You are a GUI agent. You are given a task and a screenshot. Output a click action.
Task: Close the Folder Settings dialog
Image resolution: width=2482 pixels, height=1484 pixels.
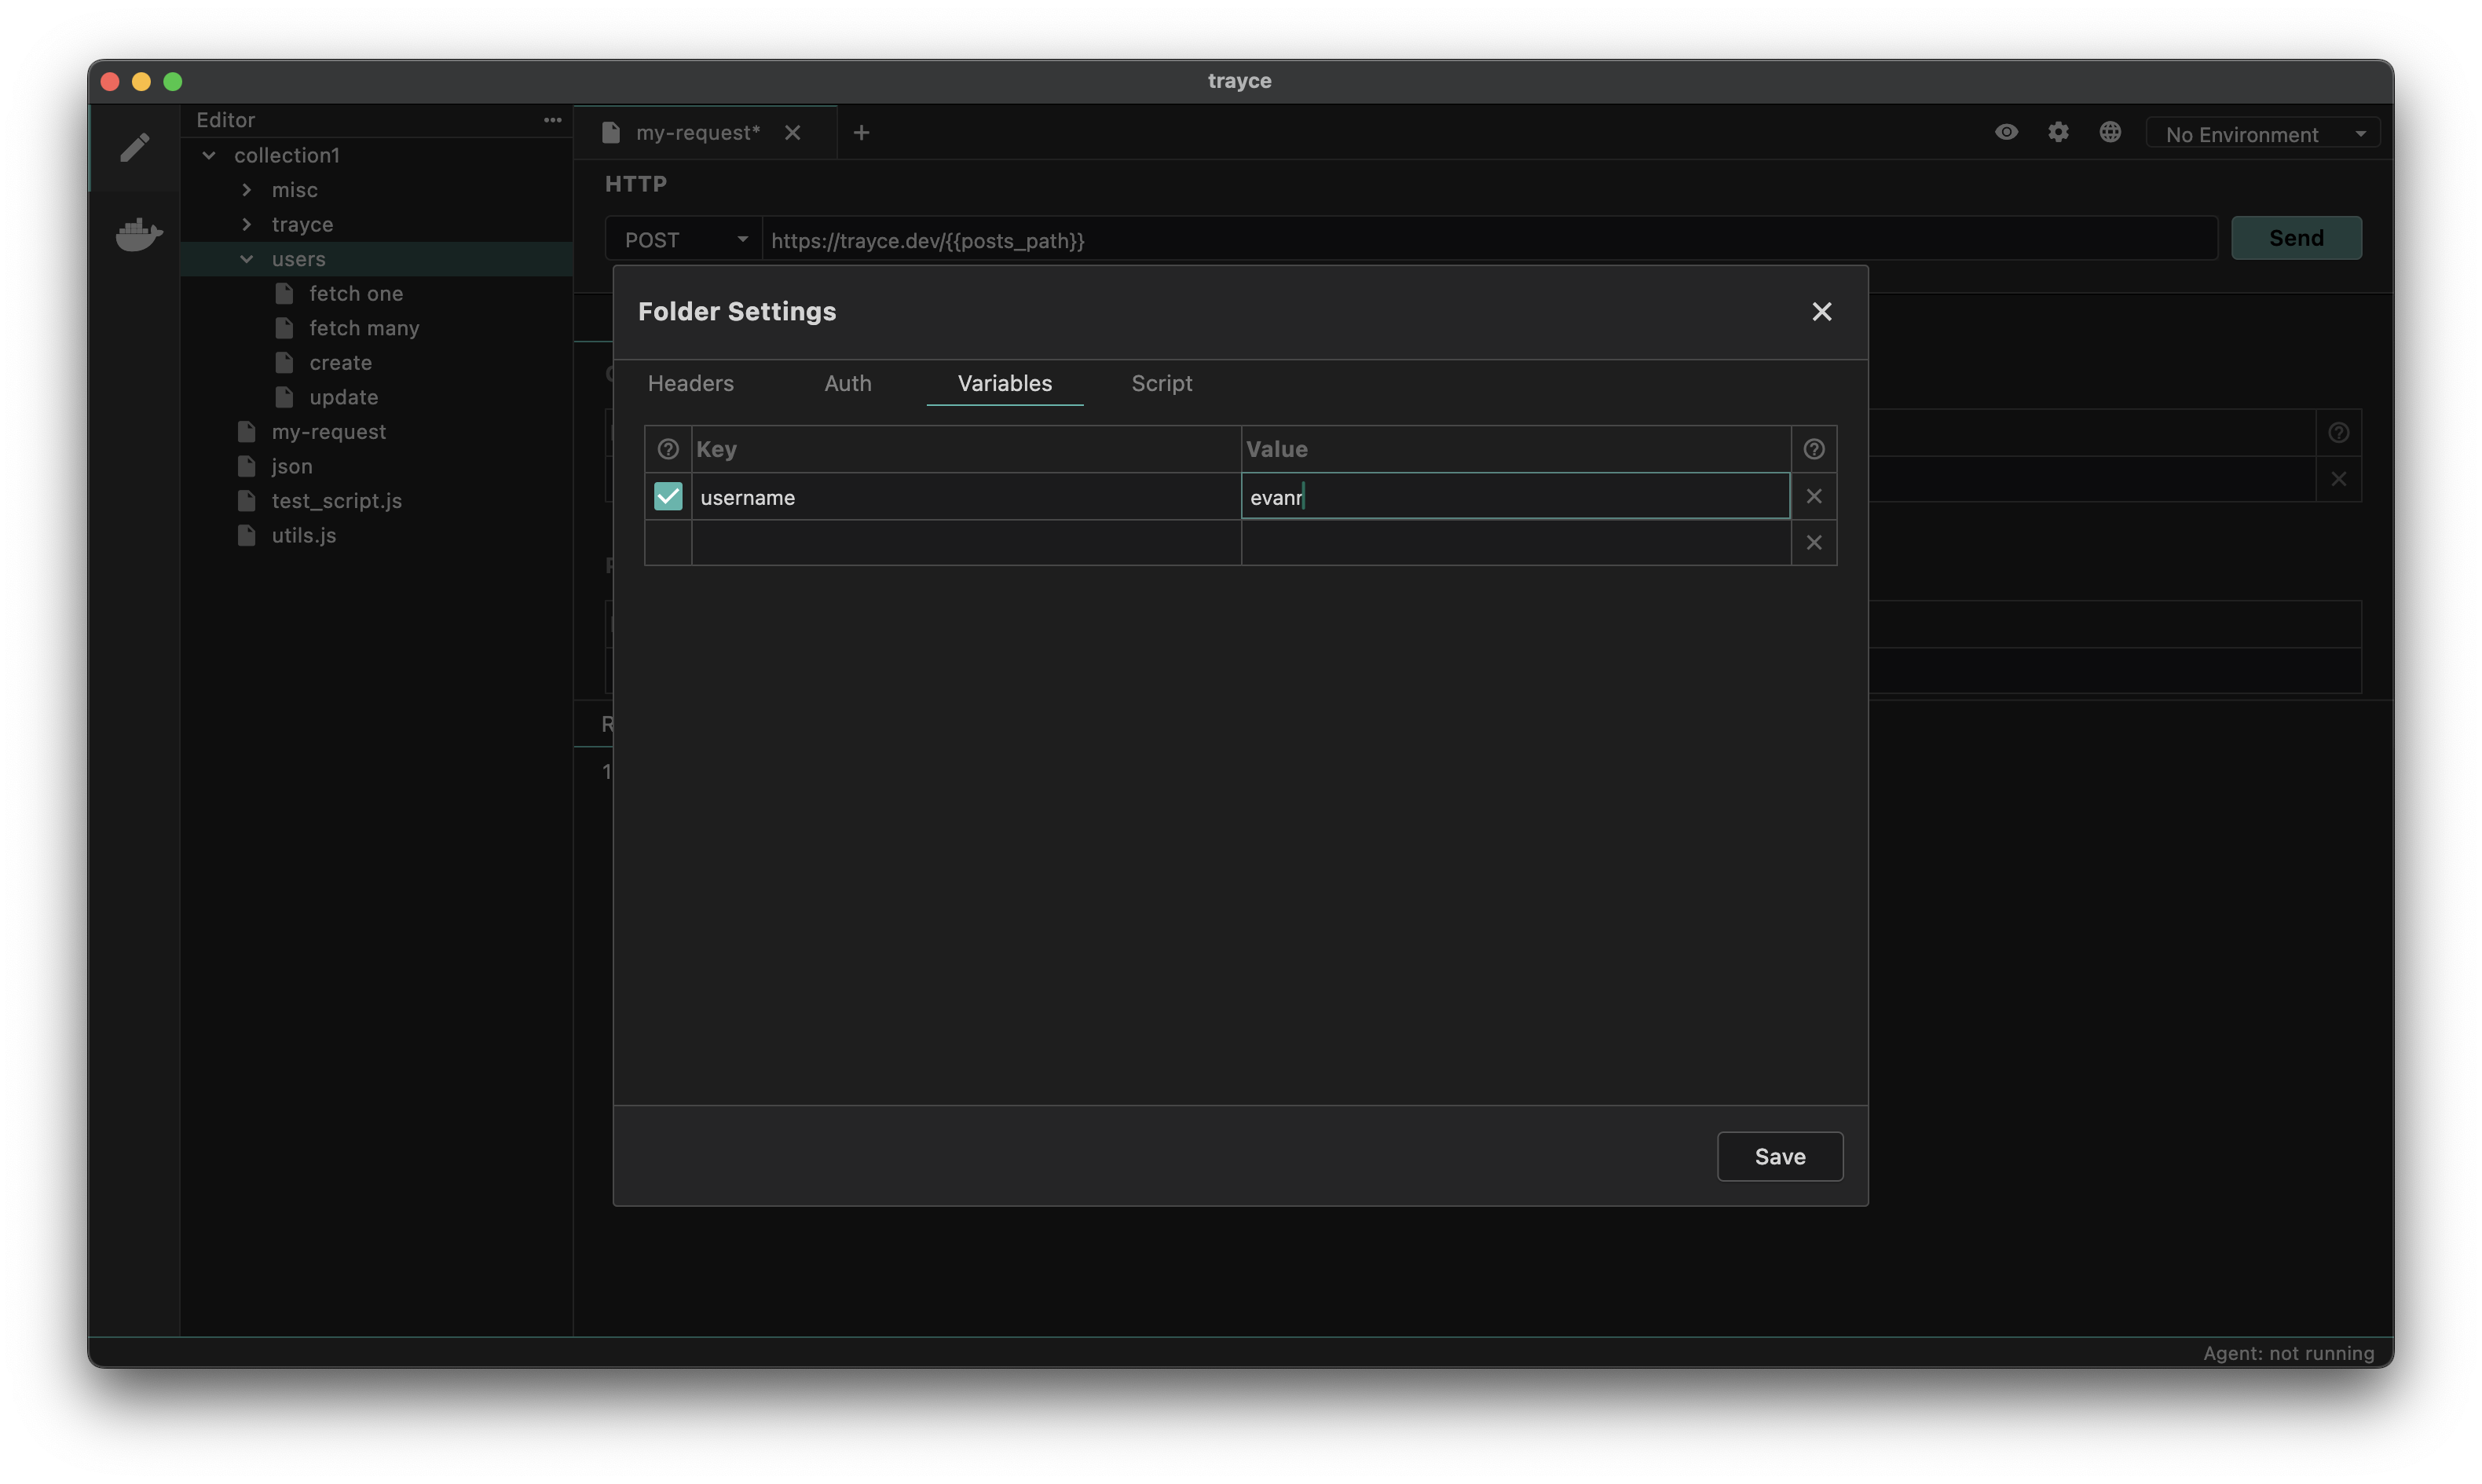1822,312
